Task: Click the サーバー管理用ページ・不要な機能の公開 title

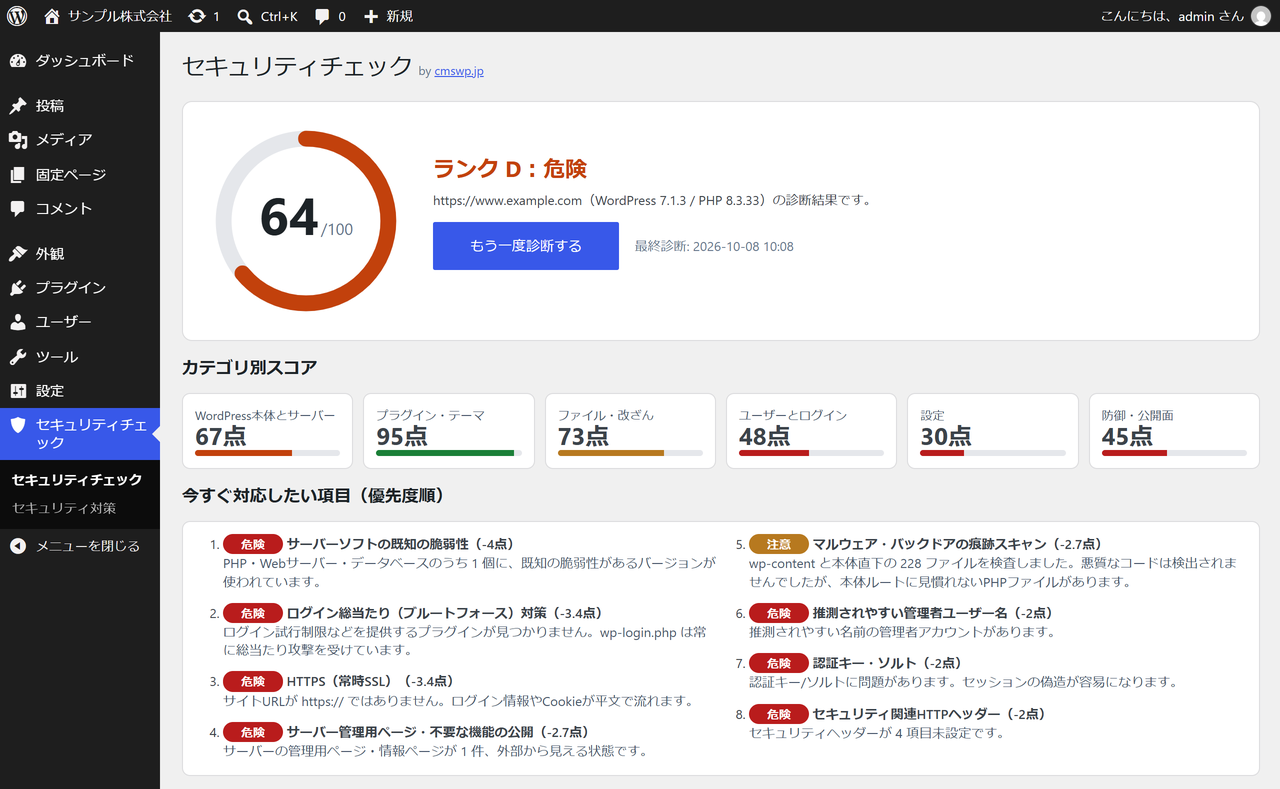Action: [x=438, y=732]
